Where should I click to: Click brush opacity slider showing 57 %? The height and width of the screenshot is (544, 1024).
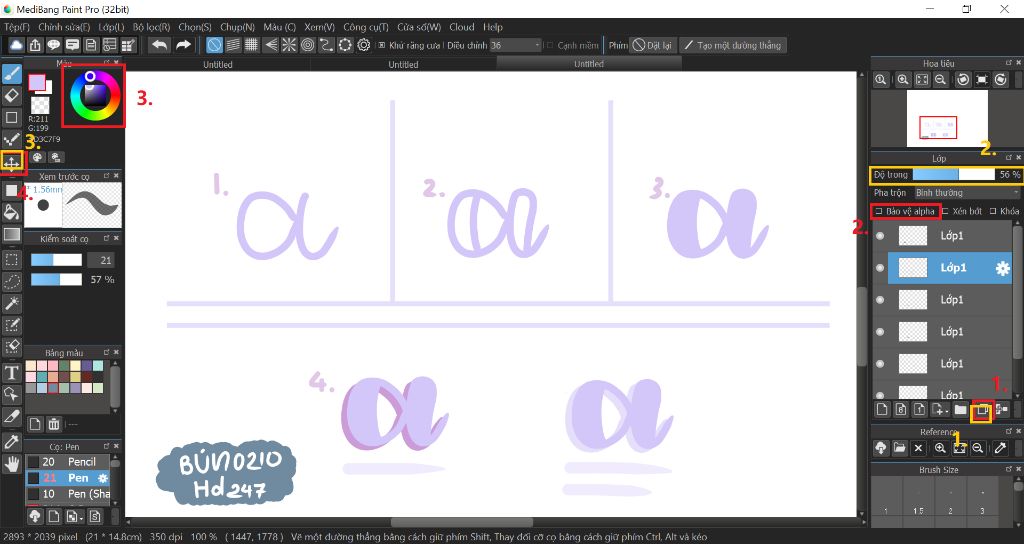pyautogui.click(x=56, y=280)
